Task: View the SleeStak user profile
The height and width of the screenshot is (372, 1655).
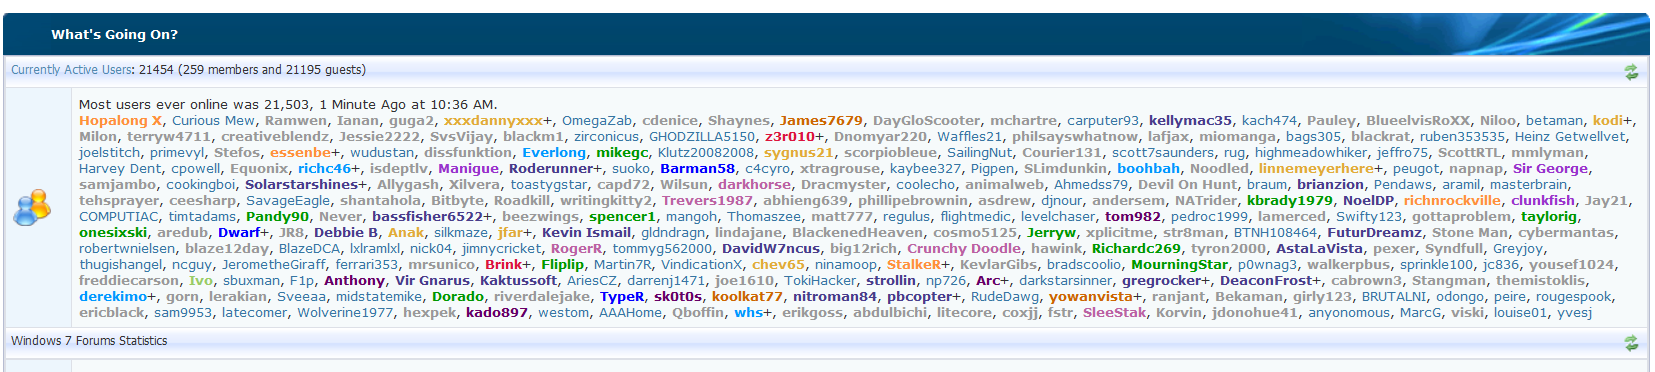Action: (1115, 313)
